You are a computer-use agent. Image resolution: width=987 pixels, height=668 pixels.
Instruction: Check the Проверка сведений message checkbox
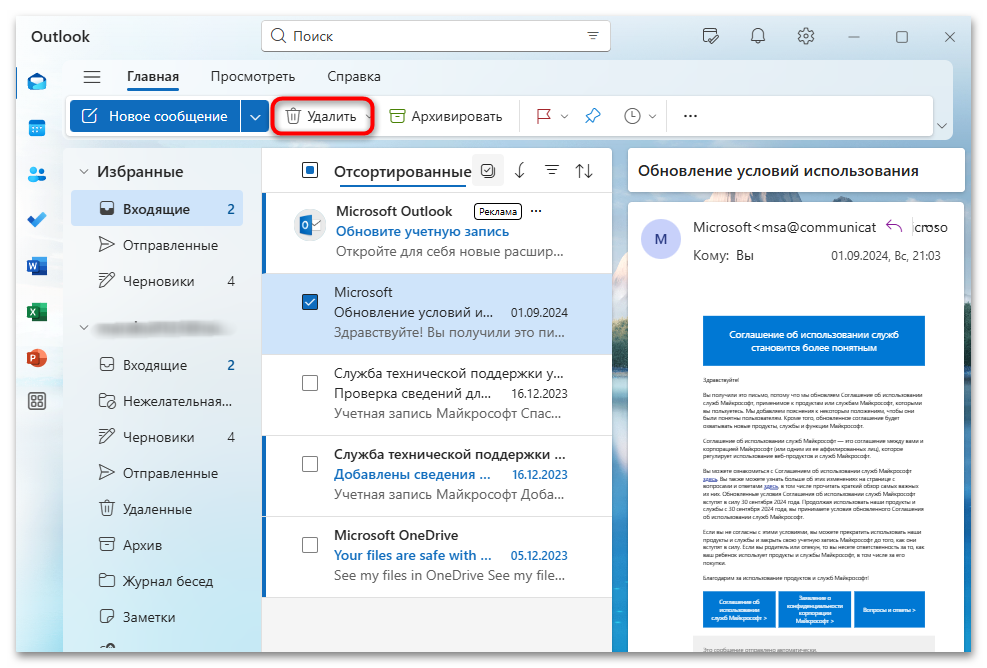click(310, 383)
